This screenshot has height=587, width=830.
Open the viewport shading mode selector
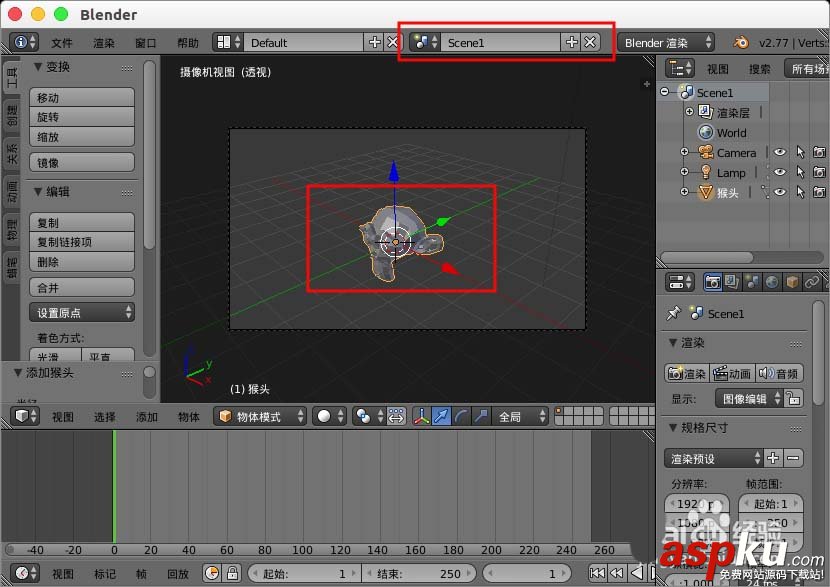[329, 417]
